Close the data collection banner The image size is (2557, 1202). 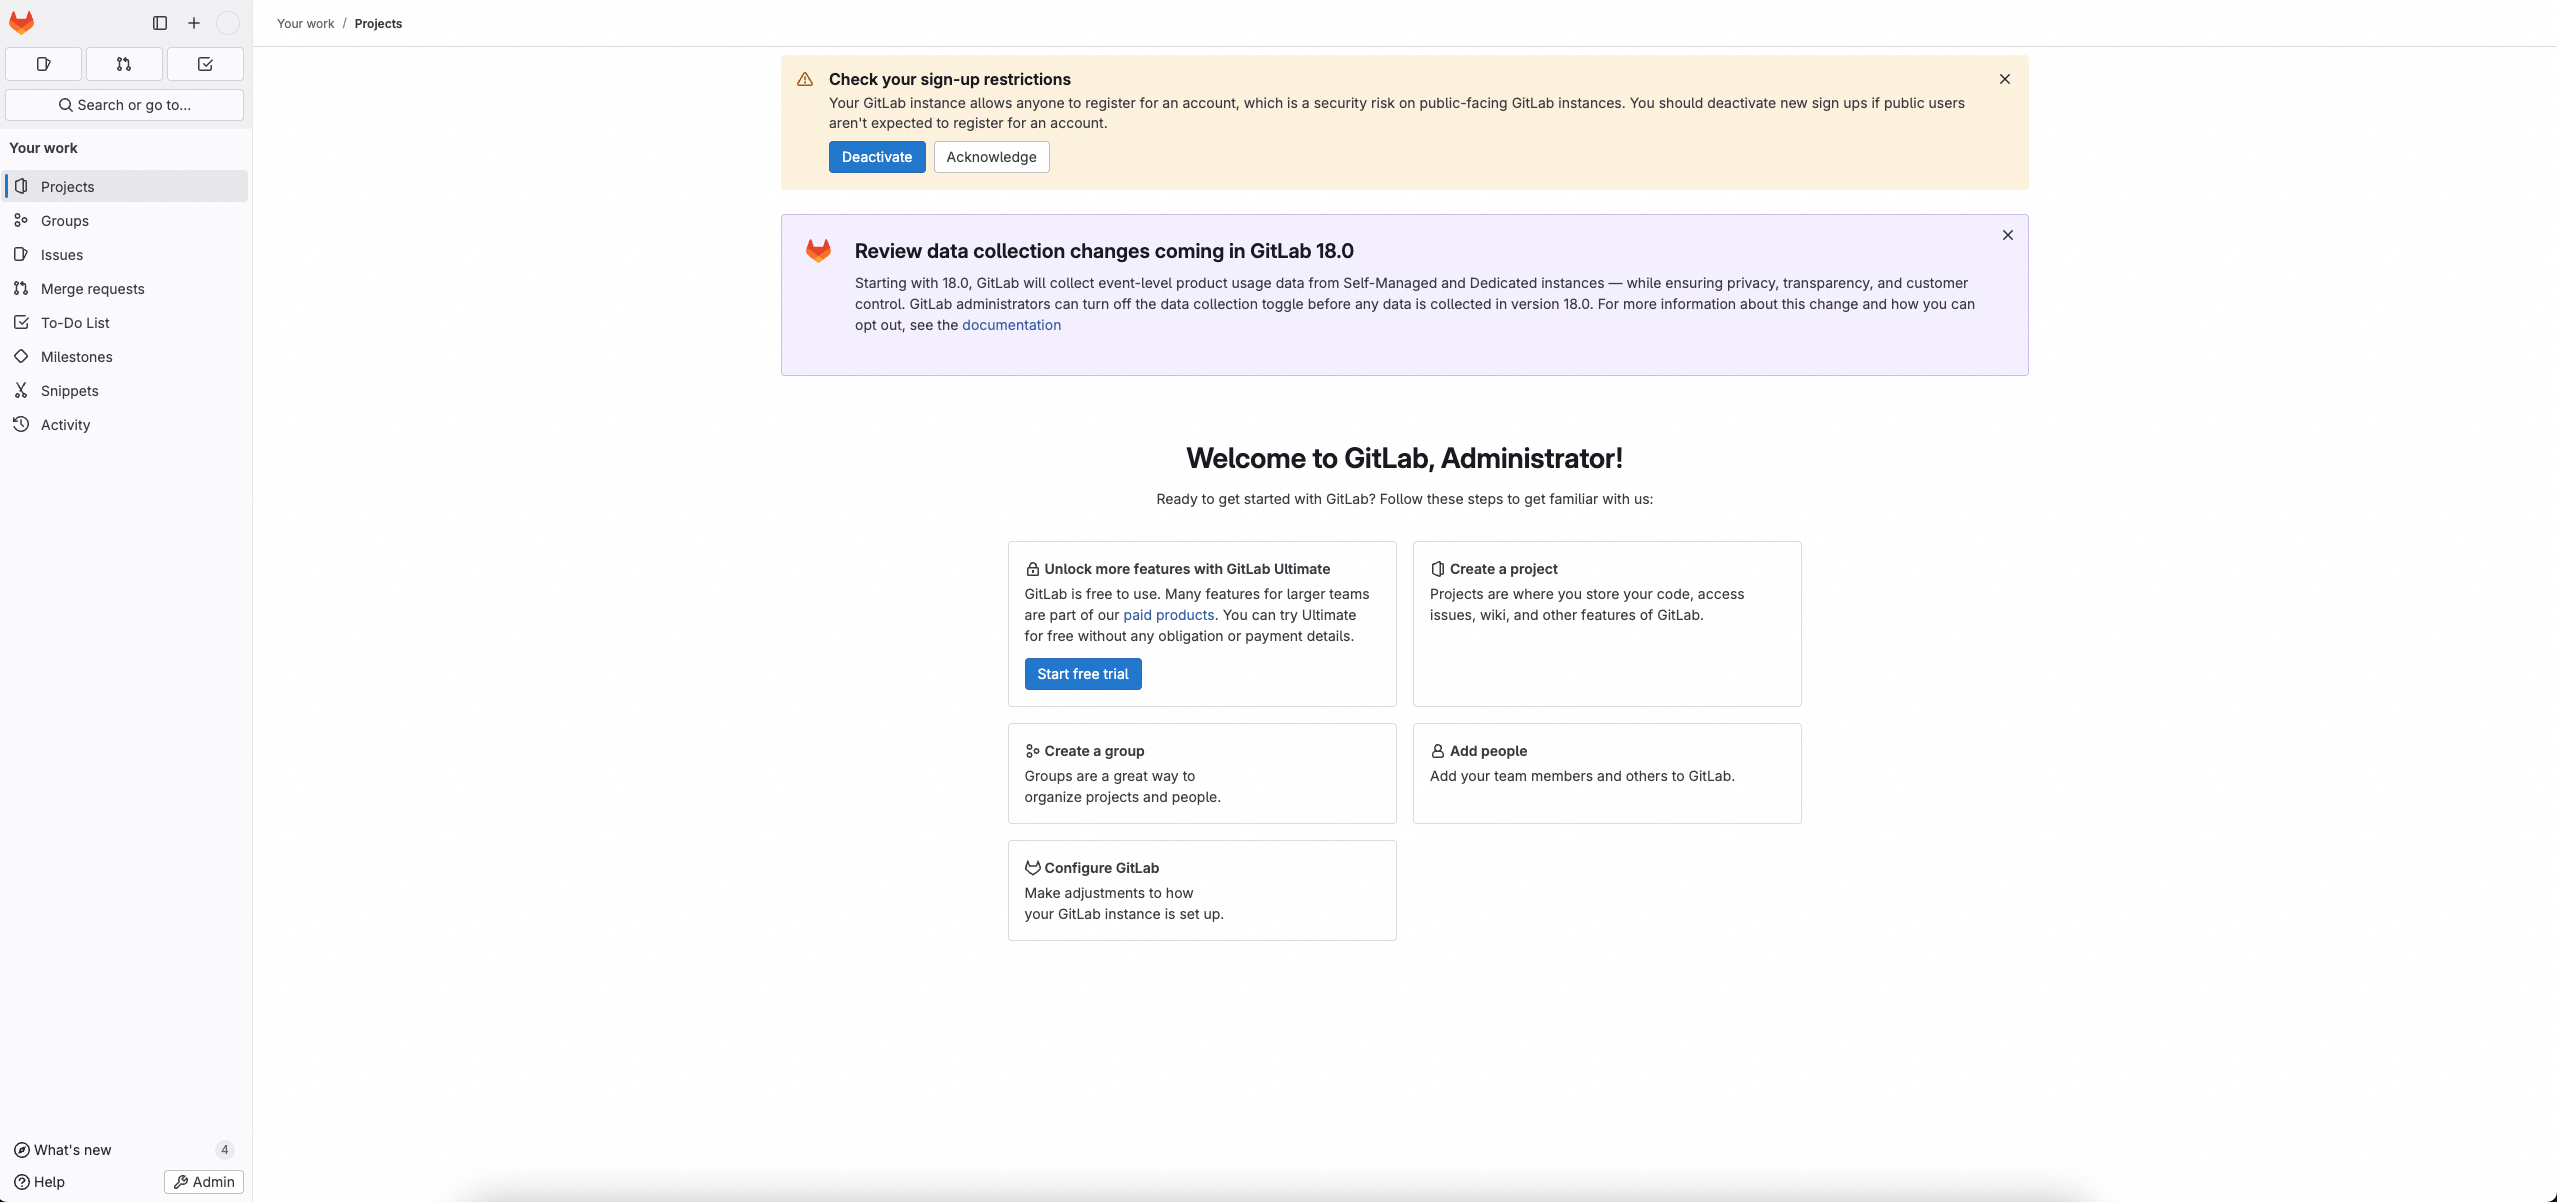[x=2007, y=235]
